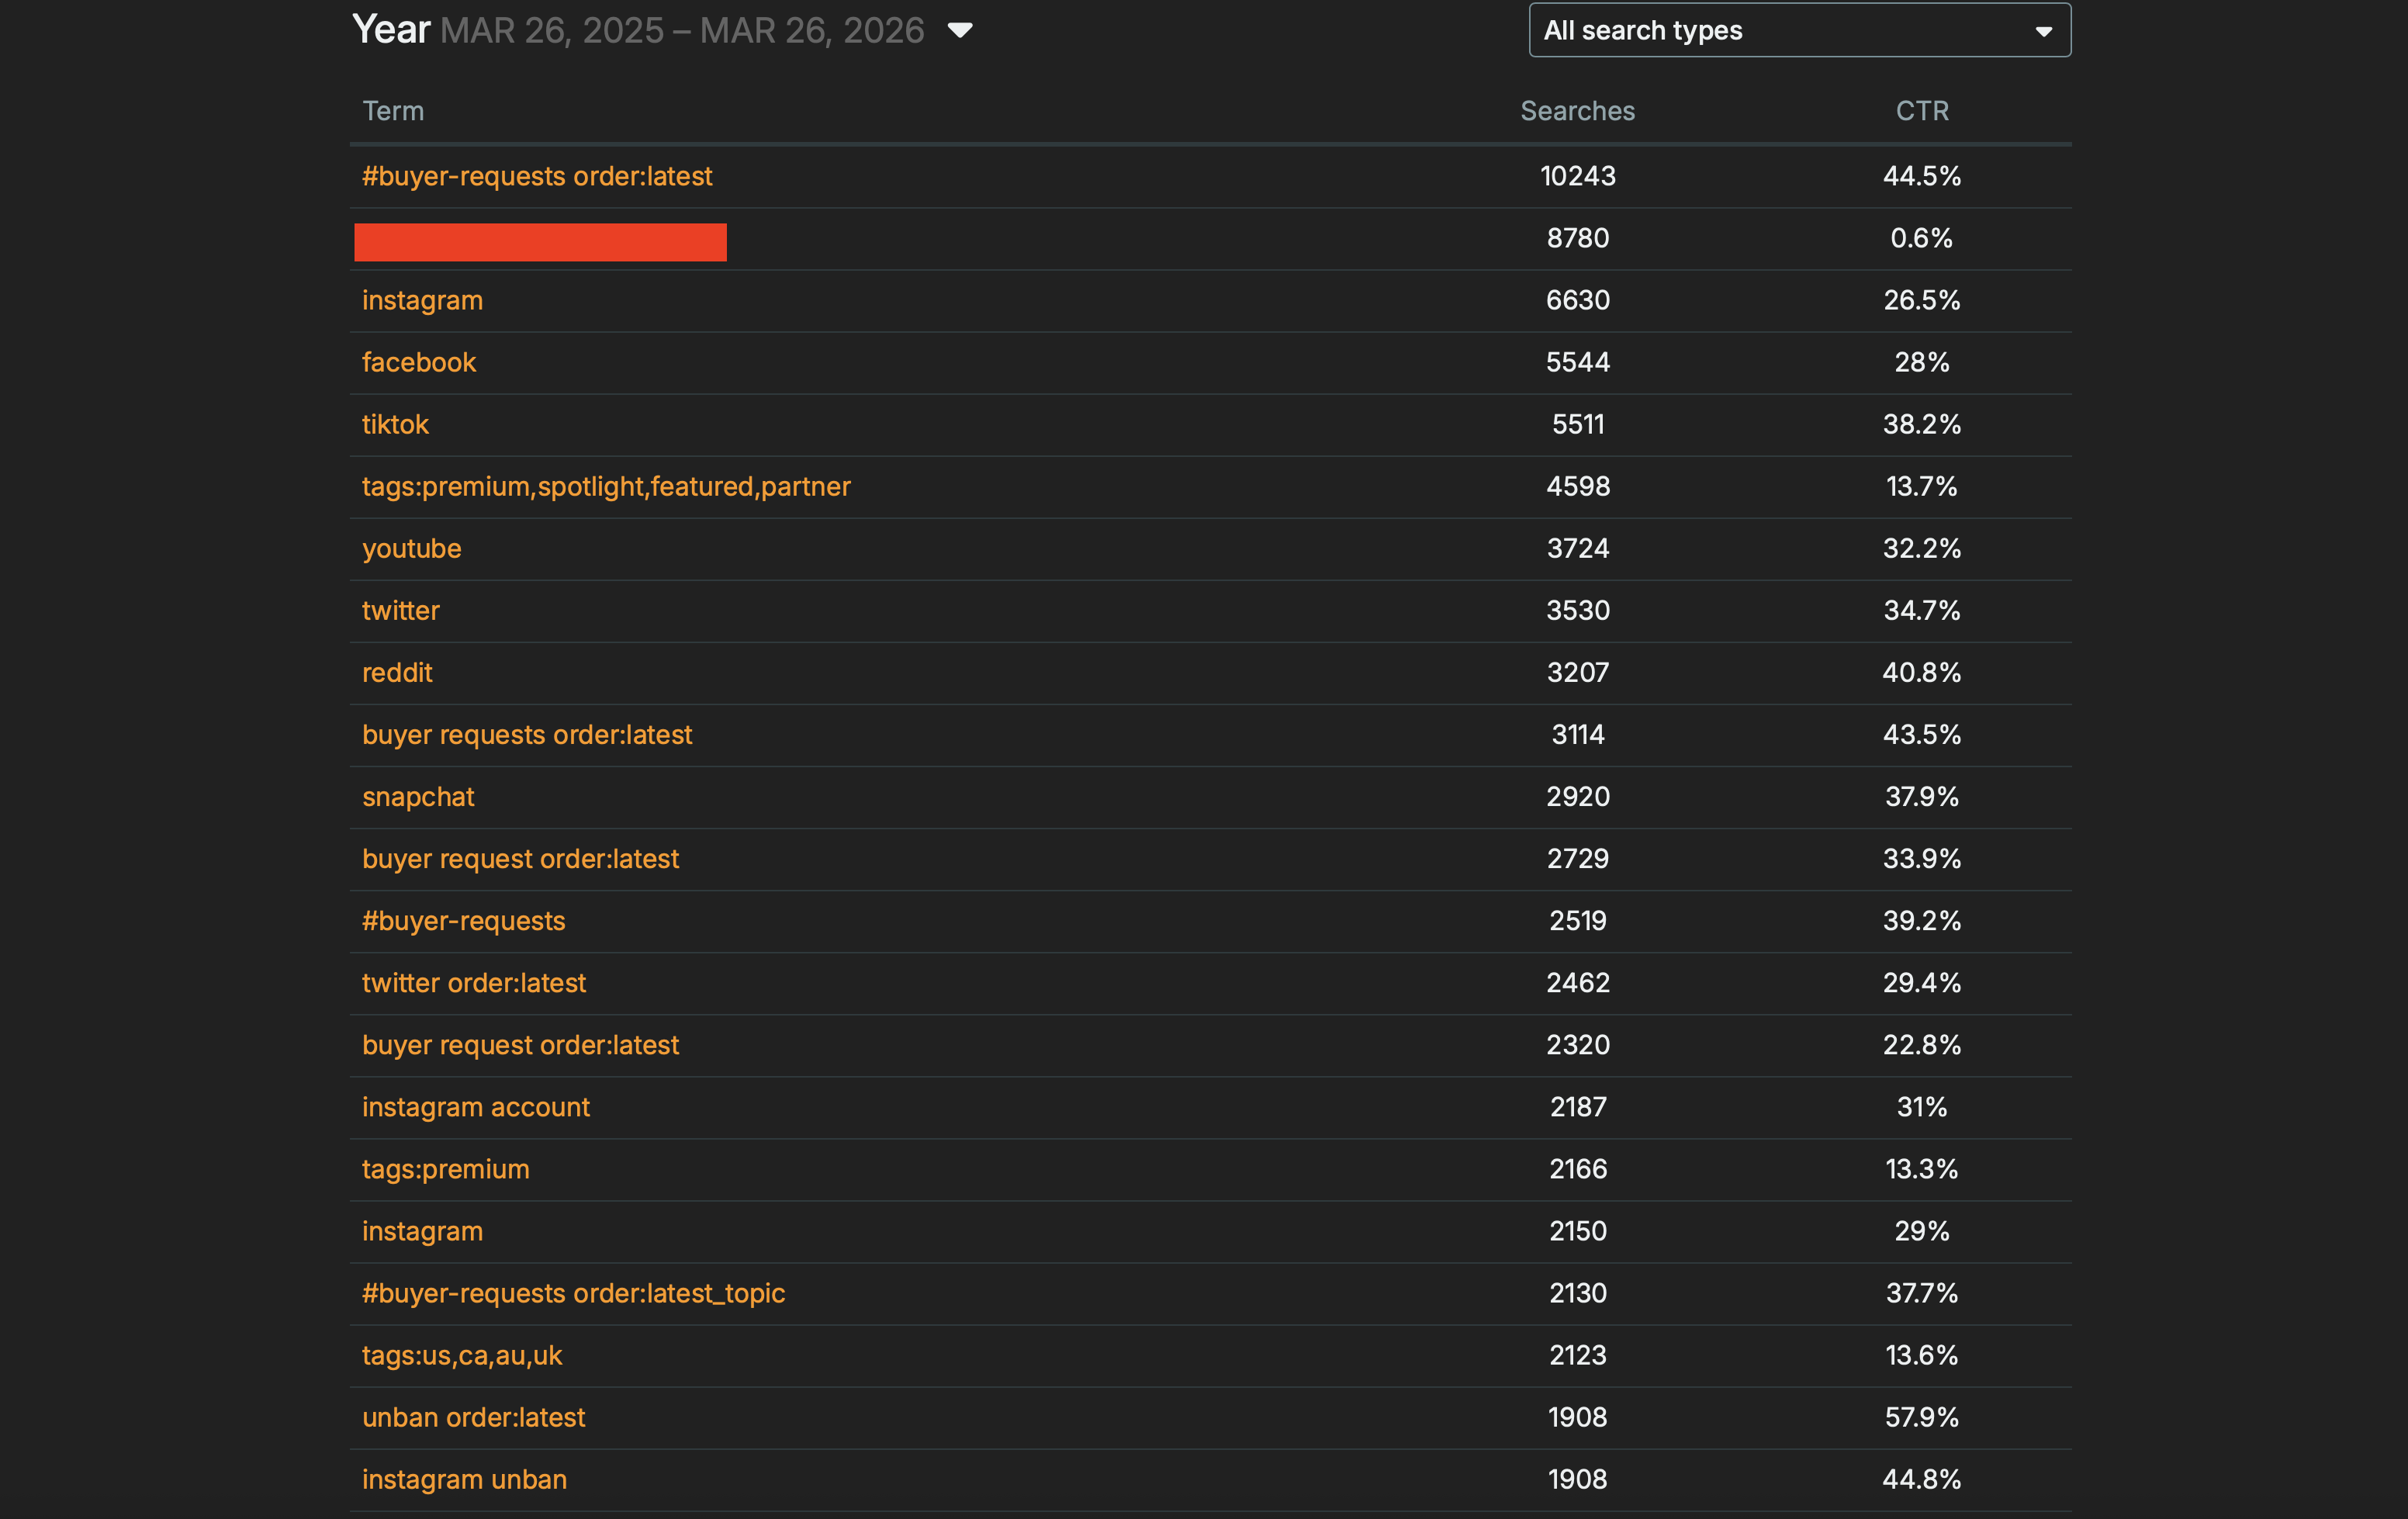The height and width of the screenshot is (1519, 2408).
Task: Open the 'facebook' search term link
Action: click(419, 363)
